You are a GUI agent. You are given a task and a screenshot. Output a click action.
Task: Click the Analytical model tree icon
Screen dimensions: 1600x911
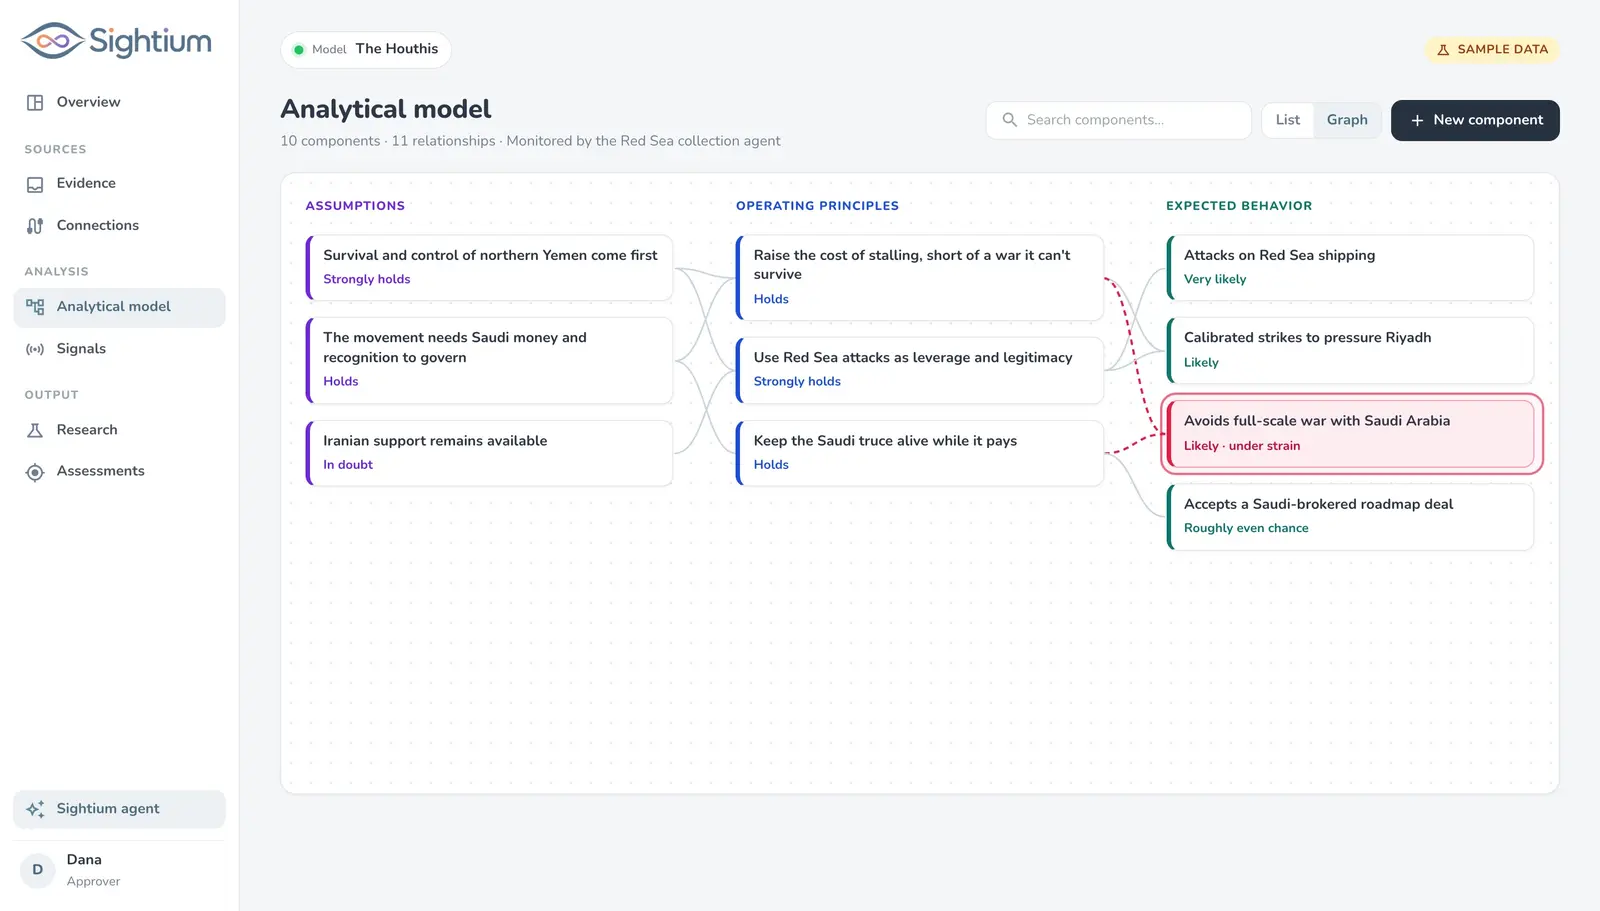click(35, 307)
